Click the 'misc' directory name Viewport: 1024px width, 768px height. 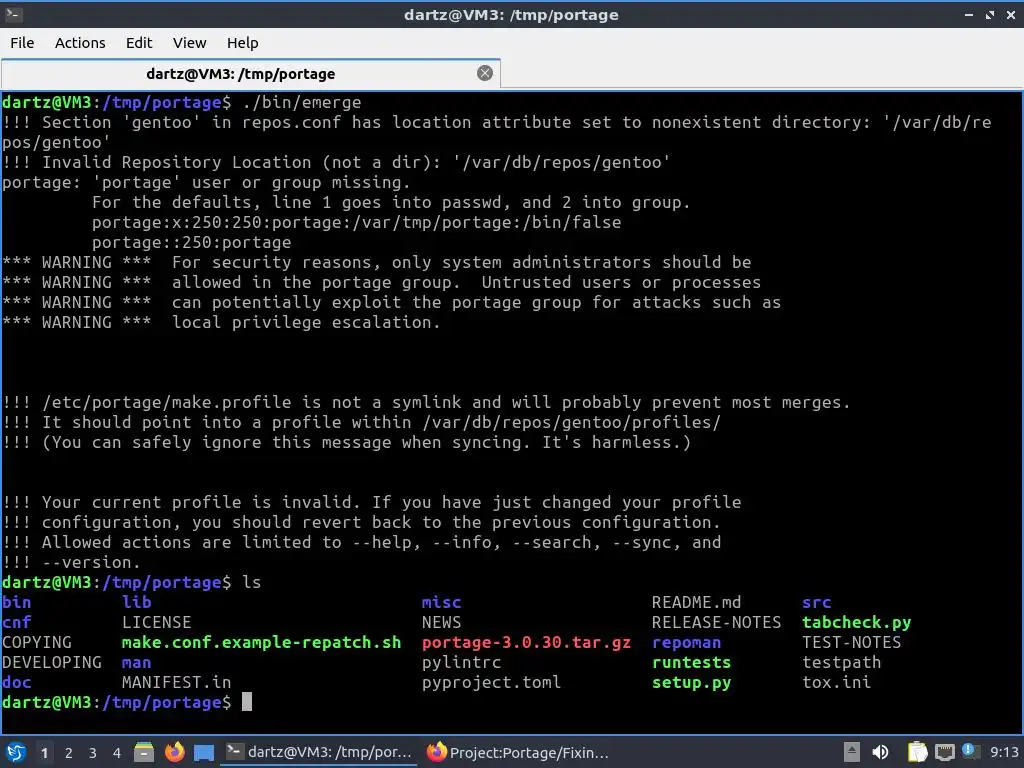441,602
